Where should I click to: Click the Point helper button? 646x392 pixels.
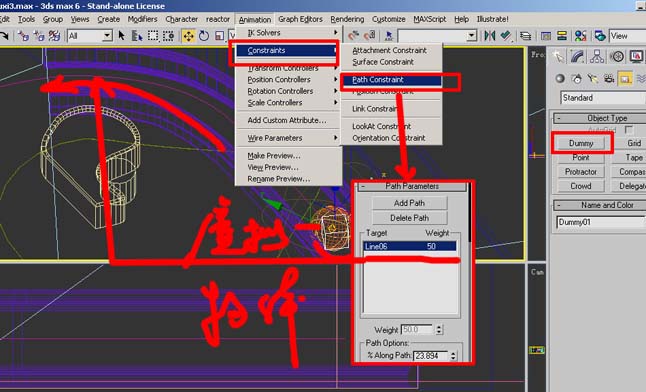[x=580, y=157]
